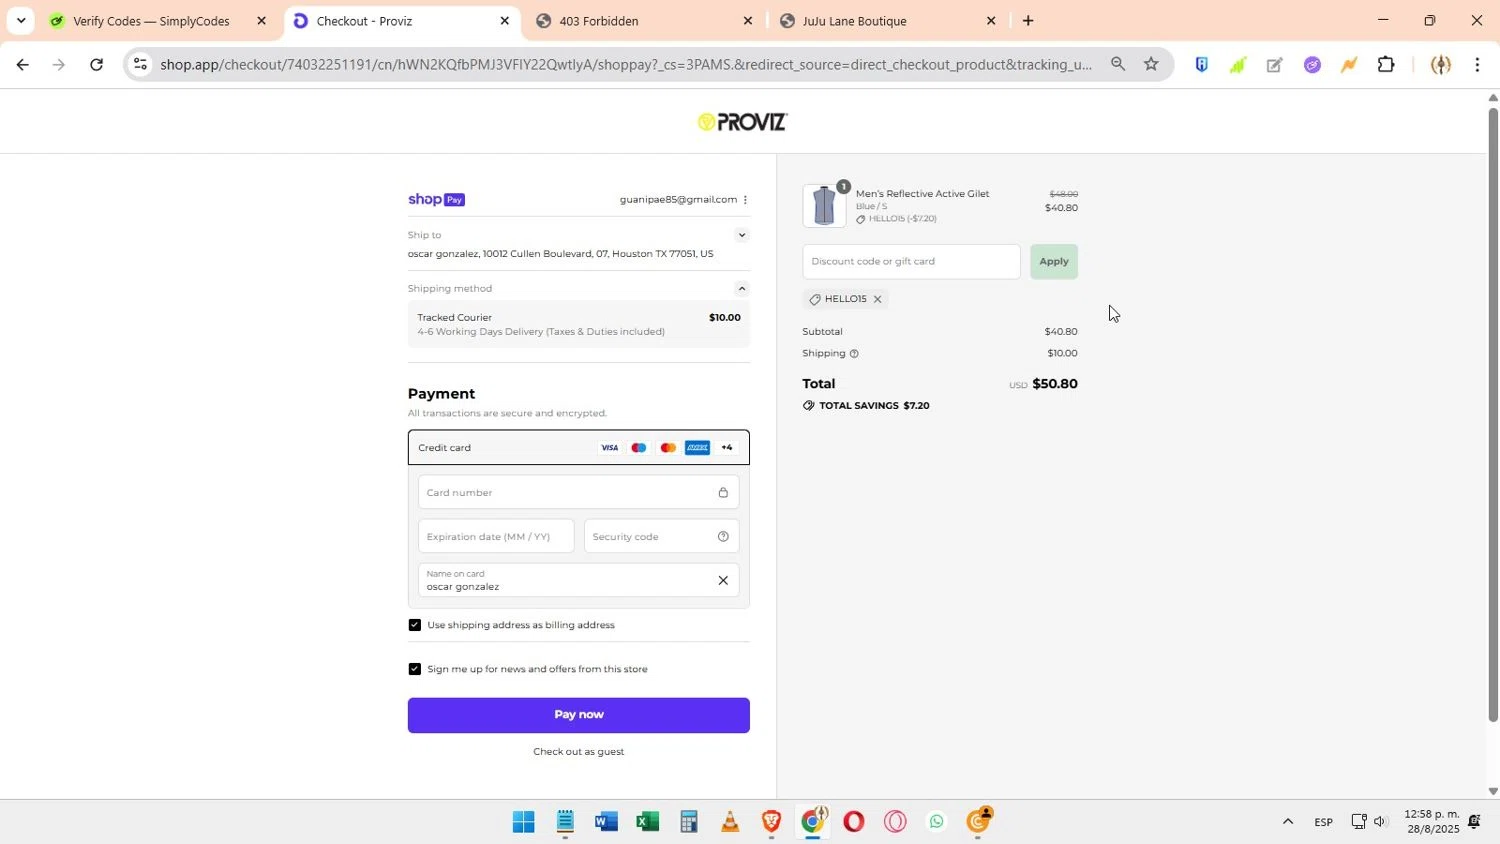Go back to previous page
Image resolution: width=1500 pixels, height=844 pixels.
pos(22,65)
